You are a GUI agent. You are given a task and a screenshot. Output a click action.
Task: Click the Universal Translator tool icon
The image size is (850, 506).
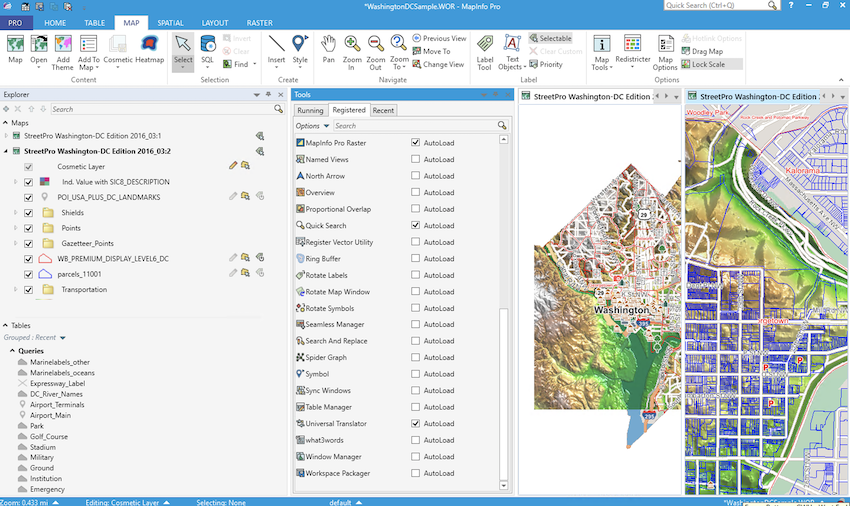[300, 424]
